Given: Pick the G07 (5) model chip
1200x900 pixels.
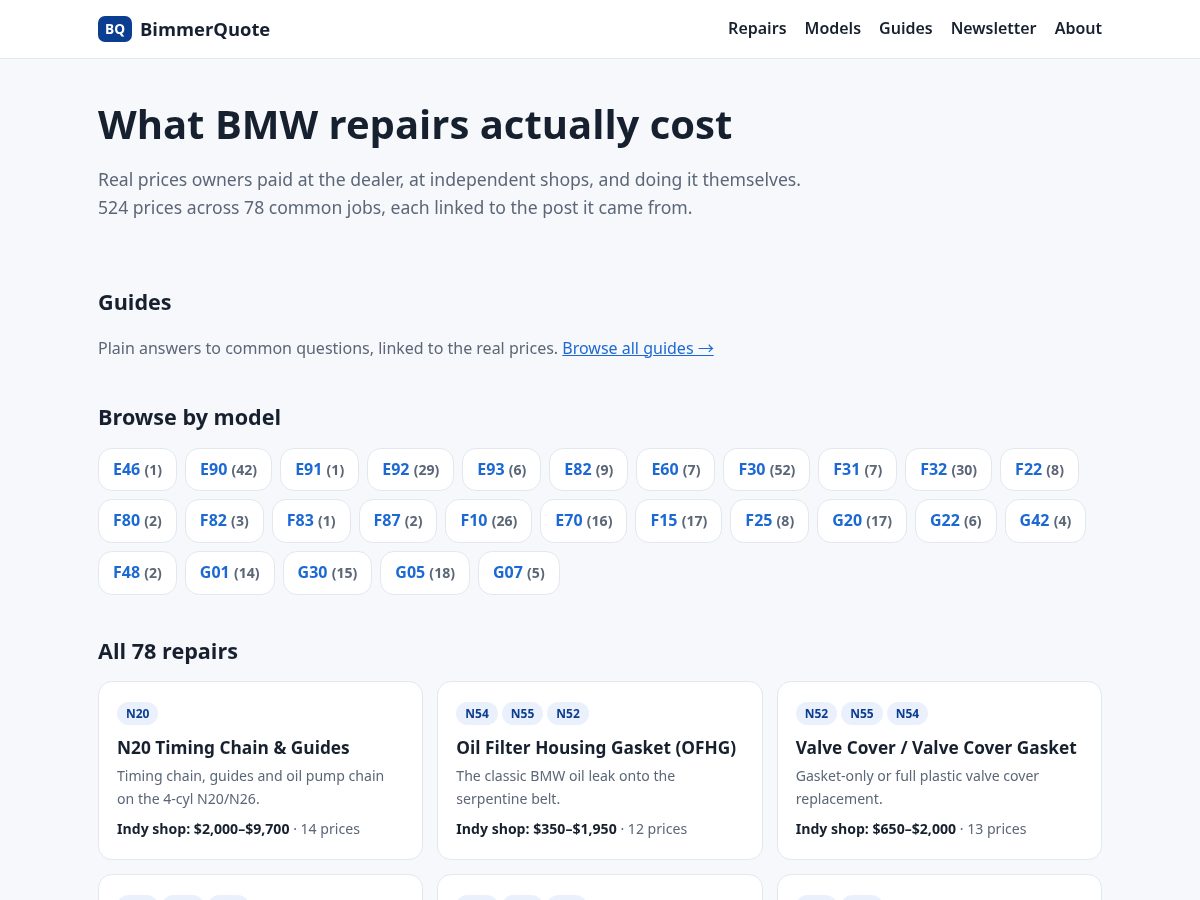Looking at the screenshot, I should 519,573.
